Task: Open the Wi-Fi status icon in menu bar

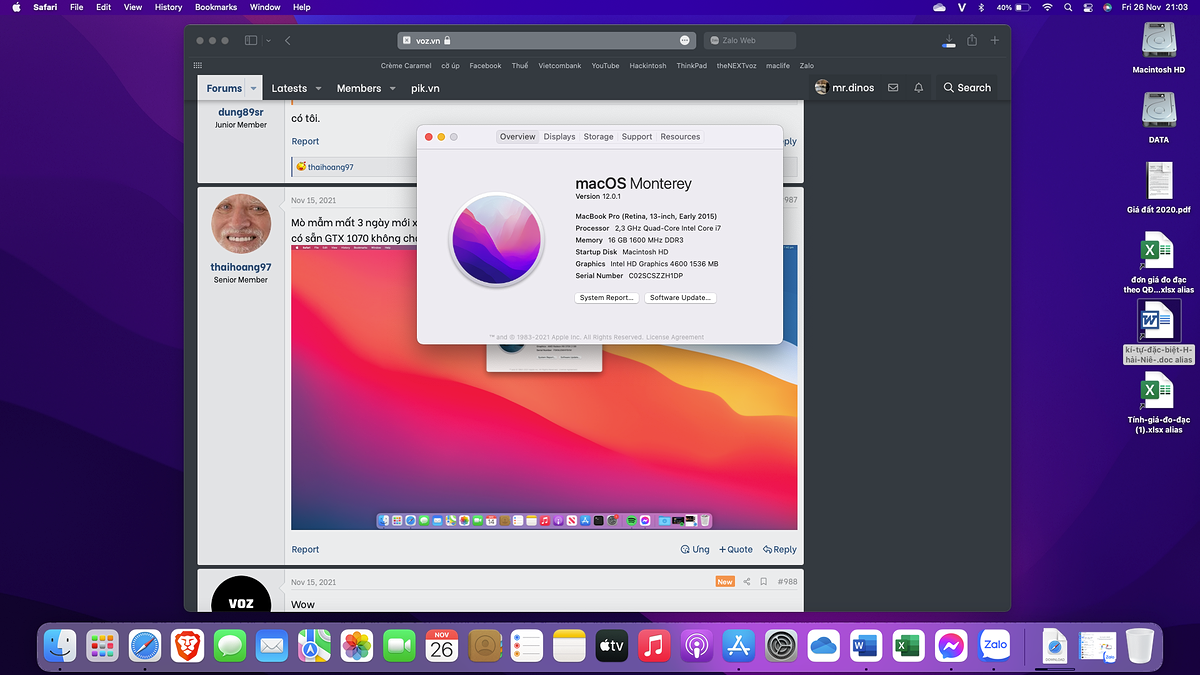Action: click(1047, 7)
